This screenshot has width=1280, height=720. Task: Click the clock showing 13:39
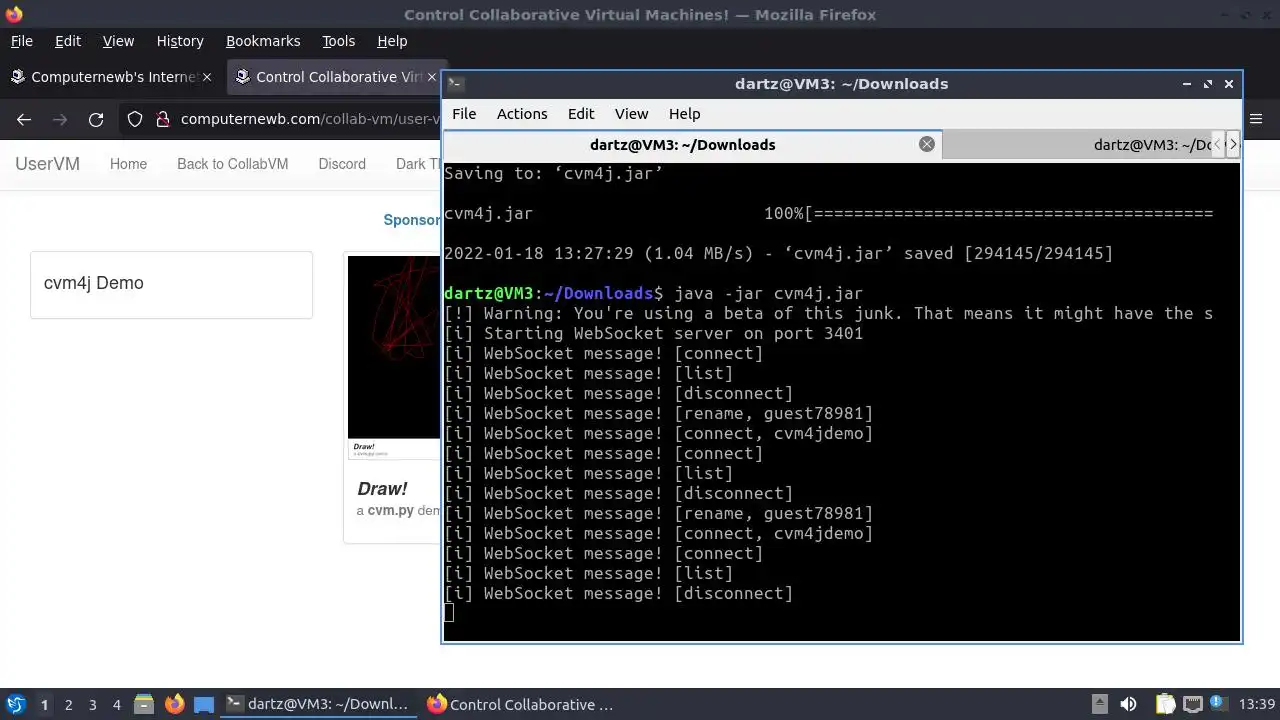click(1257, 704)
